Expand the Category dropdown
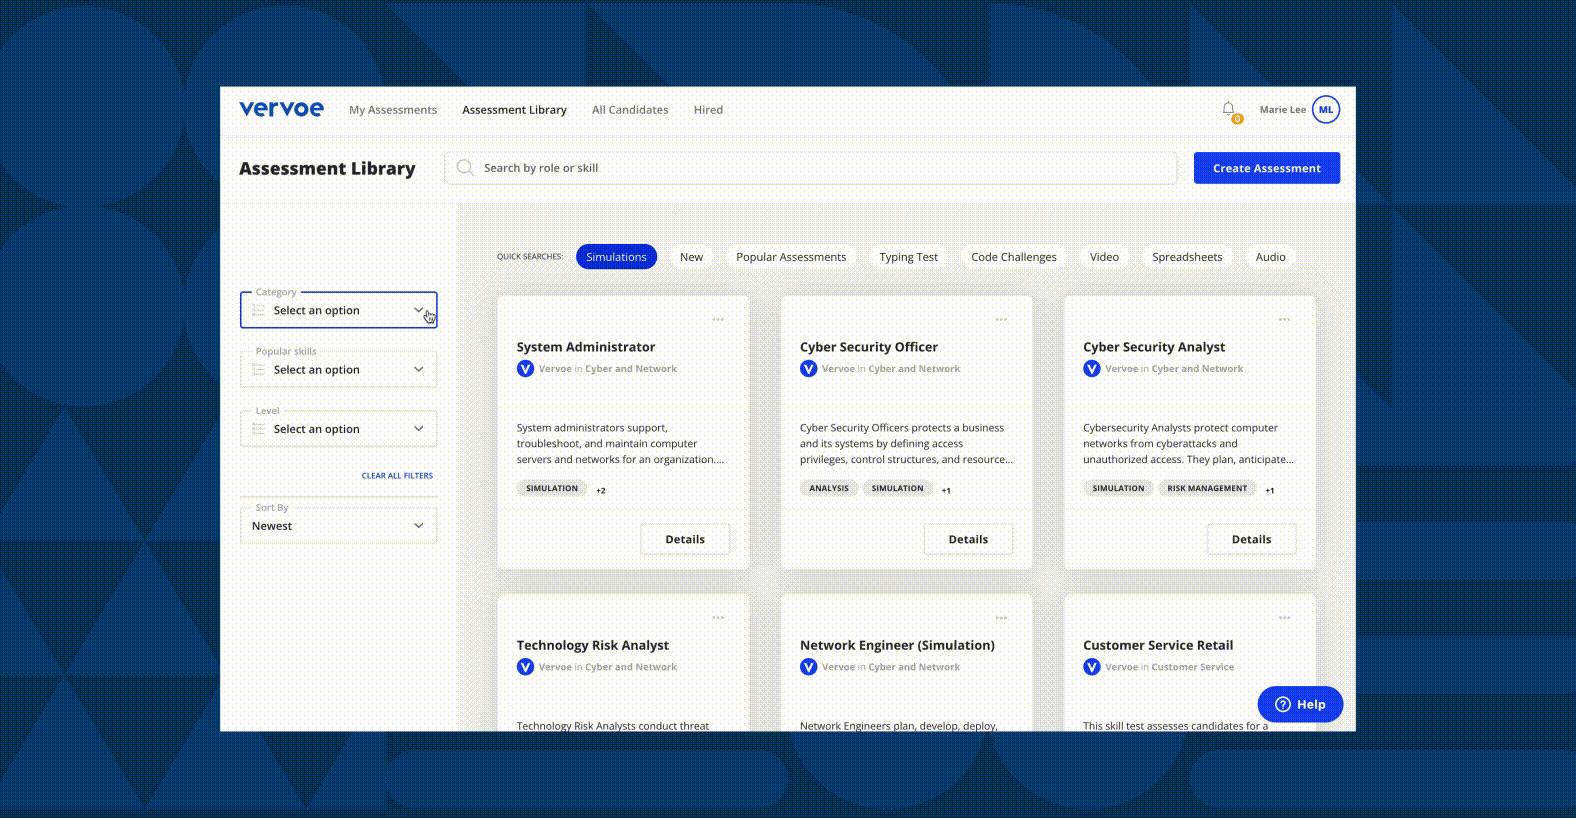1576x818 pixels. coord(338,310)
